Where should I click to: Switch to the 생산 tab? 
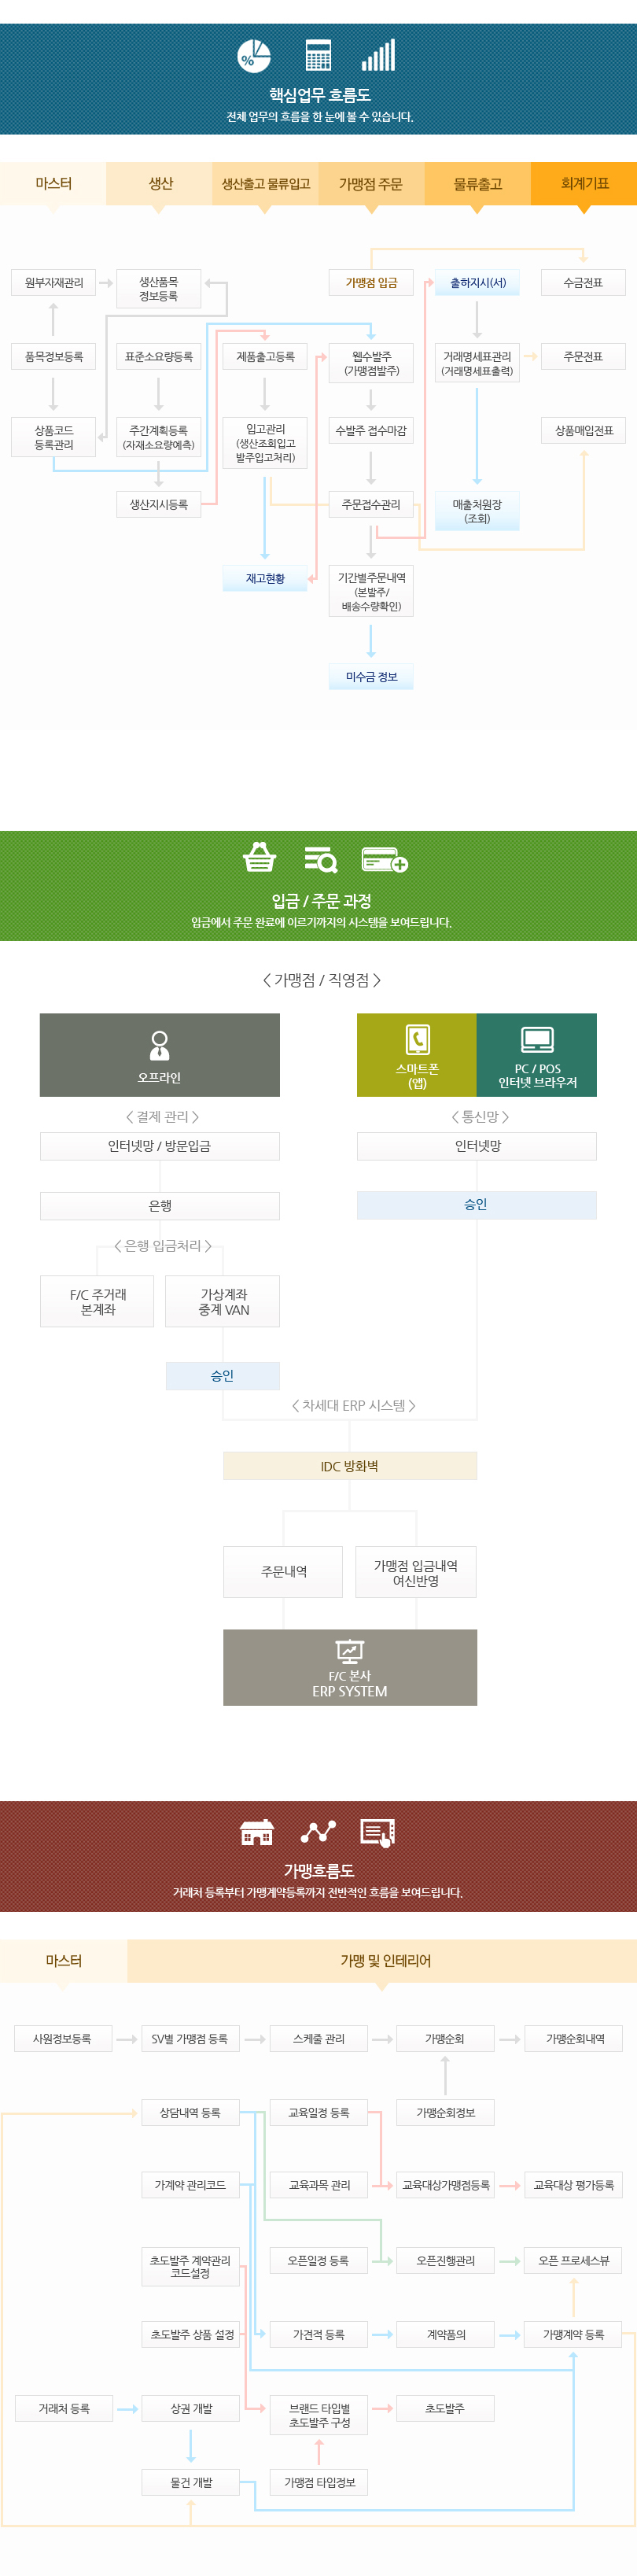[x=160, y=184]
